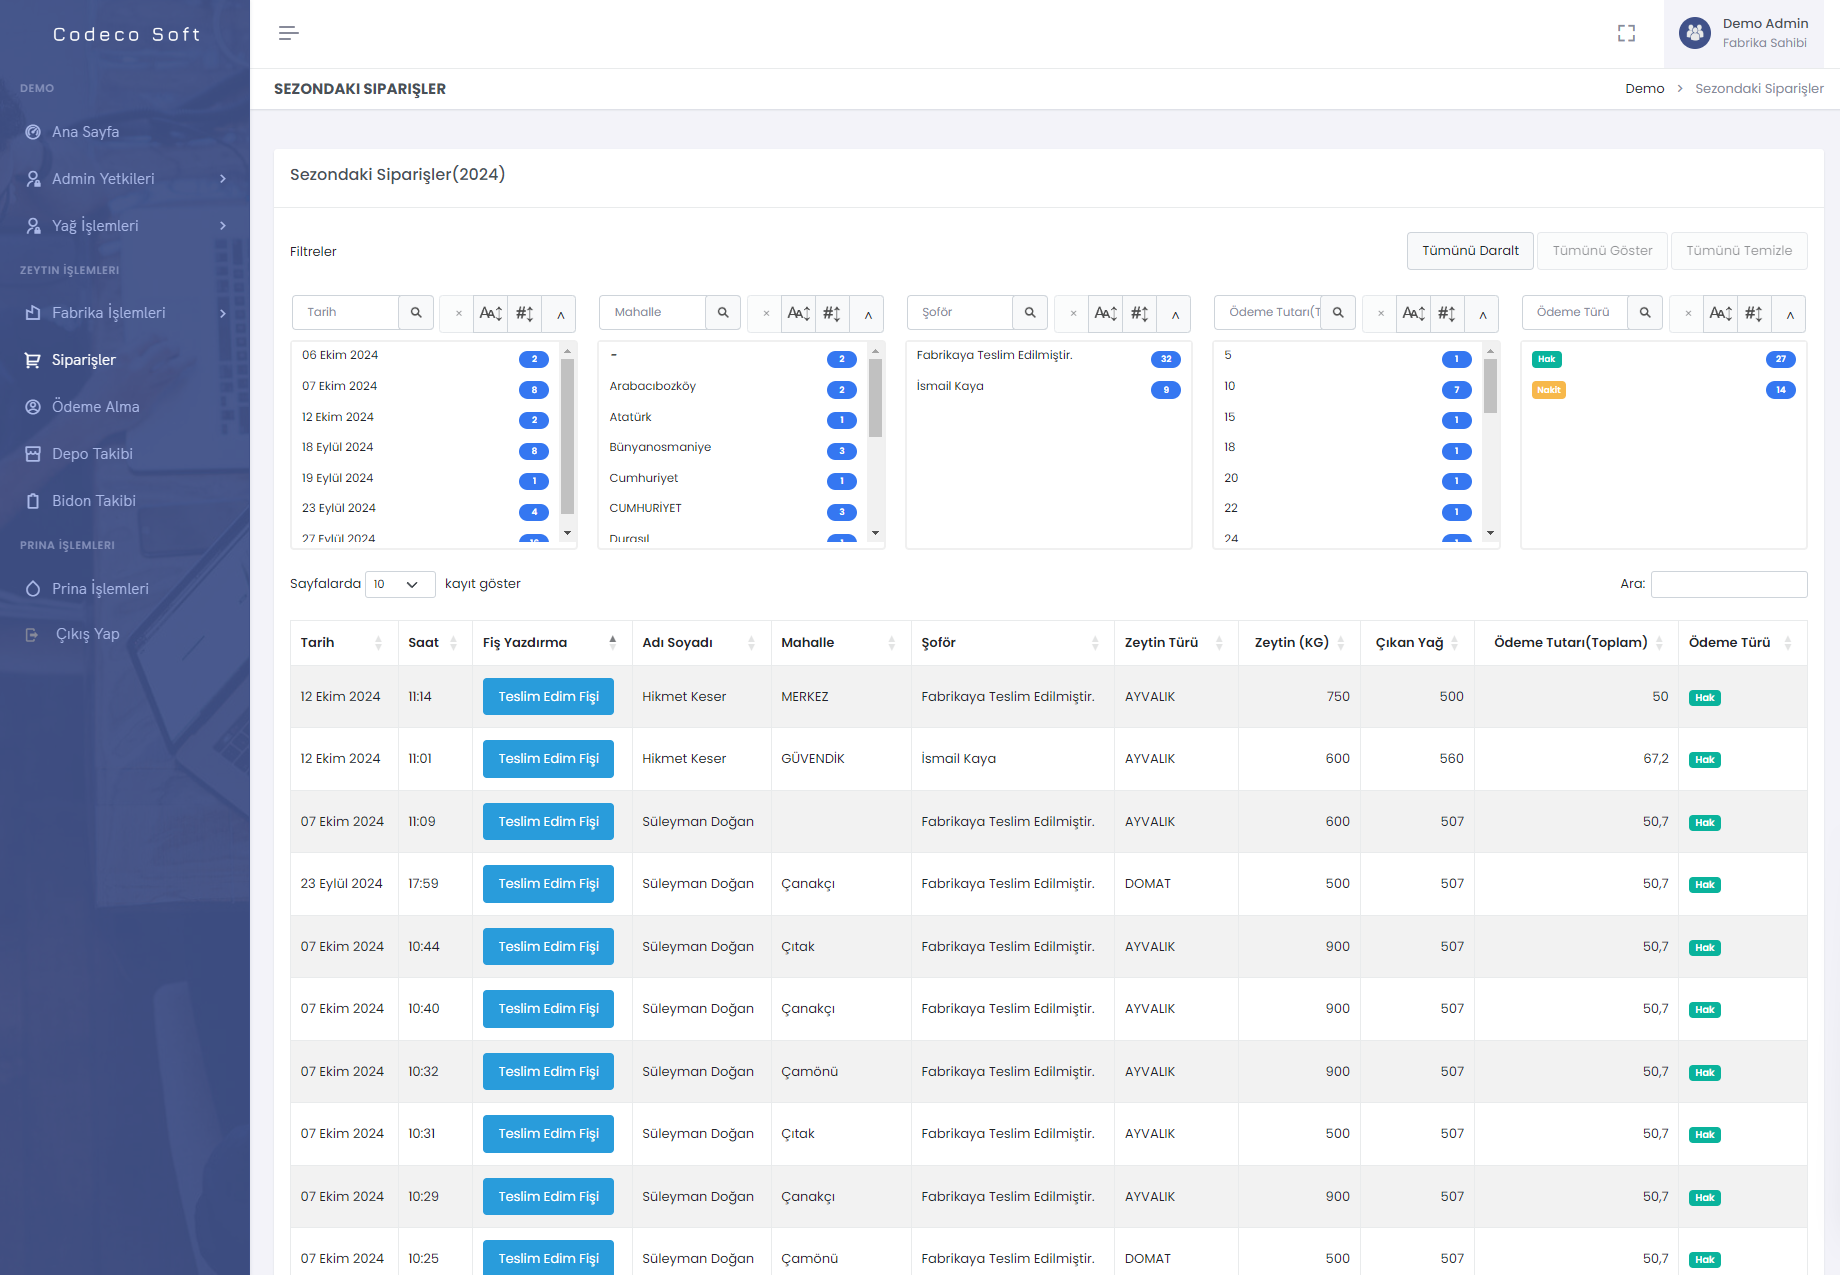This screenshot has height=1275, width=1840.
Task: Open Ödeme Alma from the sidebar menu
Action: point(95,407)
